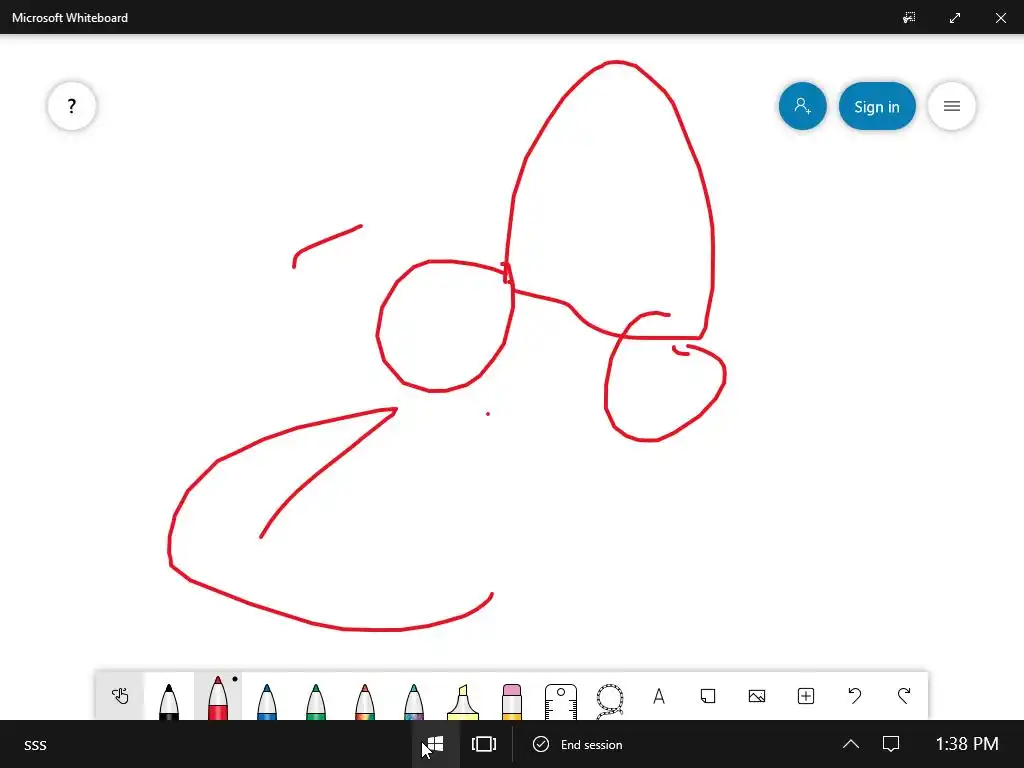Toggle full screen with the diagonal arrow
Viewport: 1024px width, 768px height.
[955, 18]
